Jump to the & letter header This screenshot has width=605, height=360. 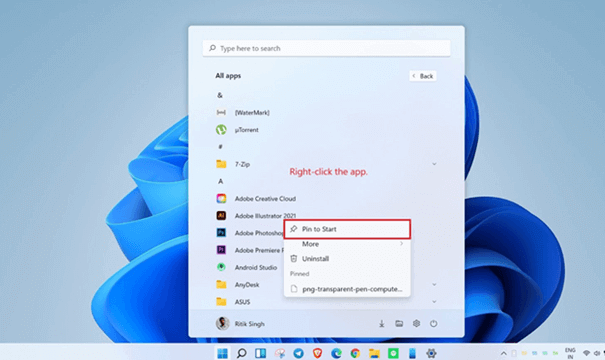pos(220,95)
